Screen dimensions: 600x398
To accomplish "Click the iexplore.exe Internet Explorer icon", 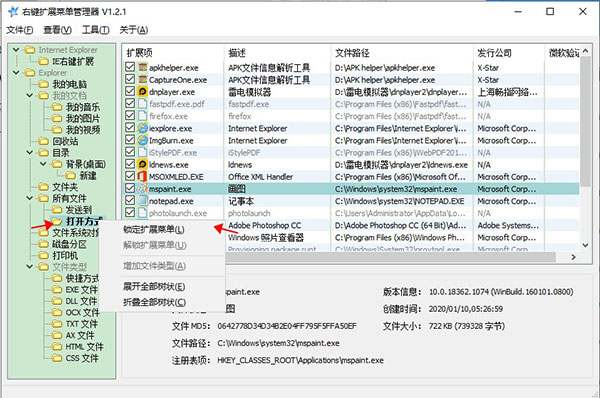I will (x=143, y=128).
